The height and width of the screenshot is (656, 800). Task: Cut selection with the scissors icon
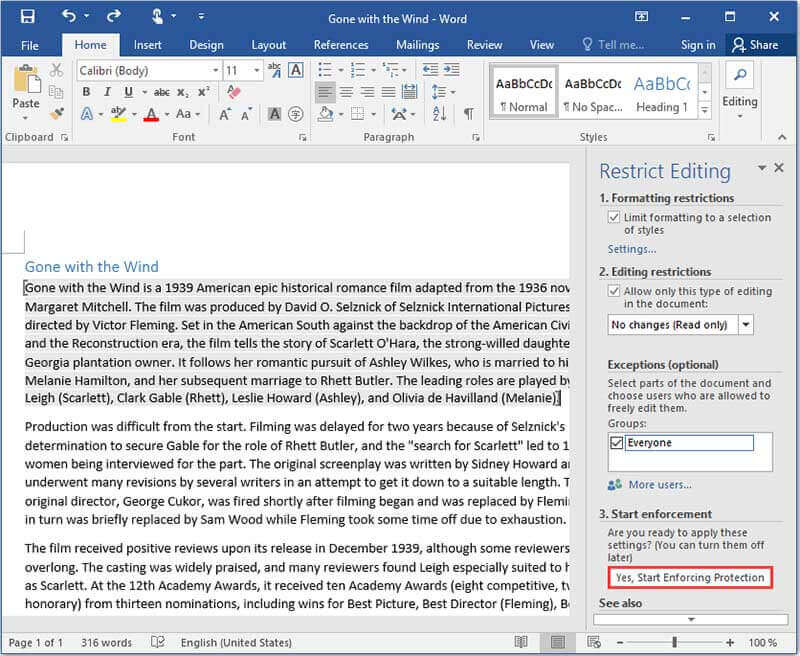coord(56,70)
